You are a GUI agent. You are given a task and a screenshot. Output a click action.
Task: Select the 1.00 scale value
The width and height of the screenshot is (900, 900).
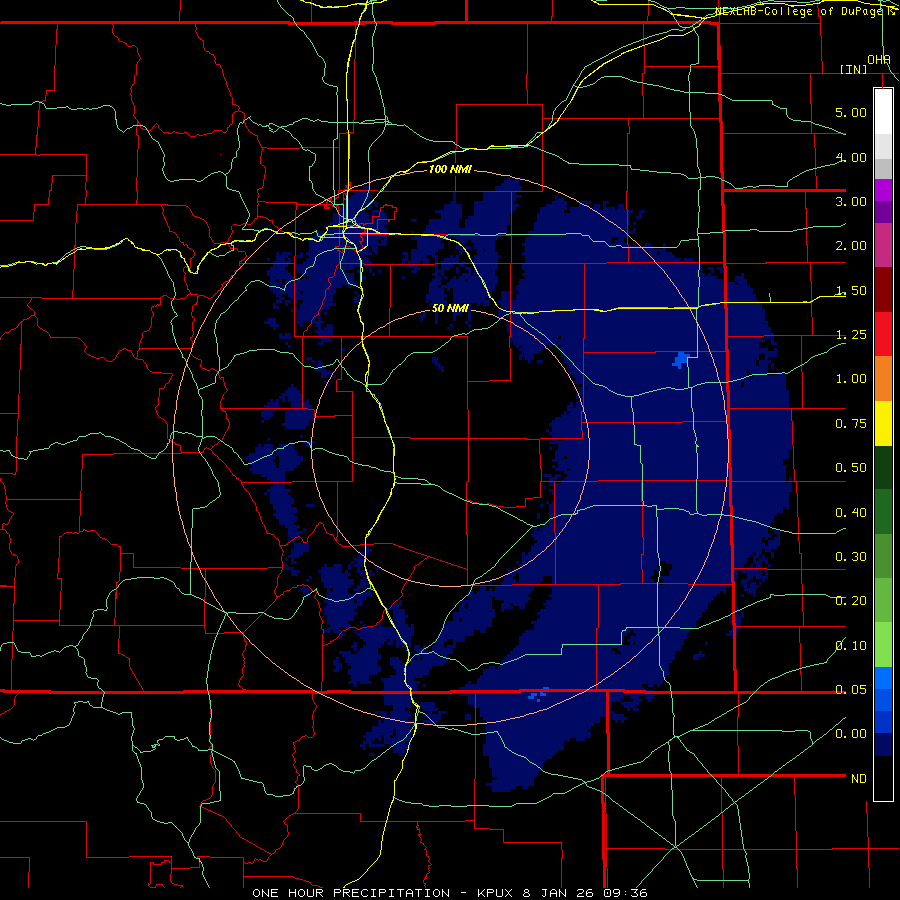coord(851,379)
